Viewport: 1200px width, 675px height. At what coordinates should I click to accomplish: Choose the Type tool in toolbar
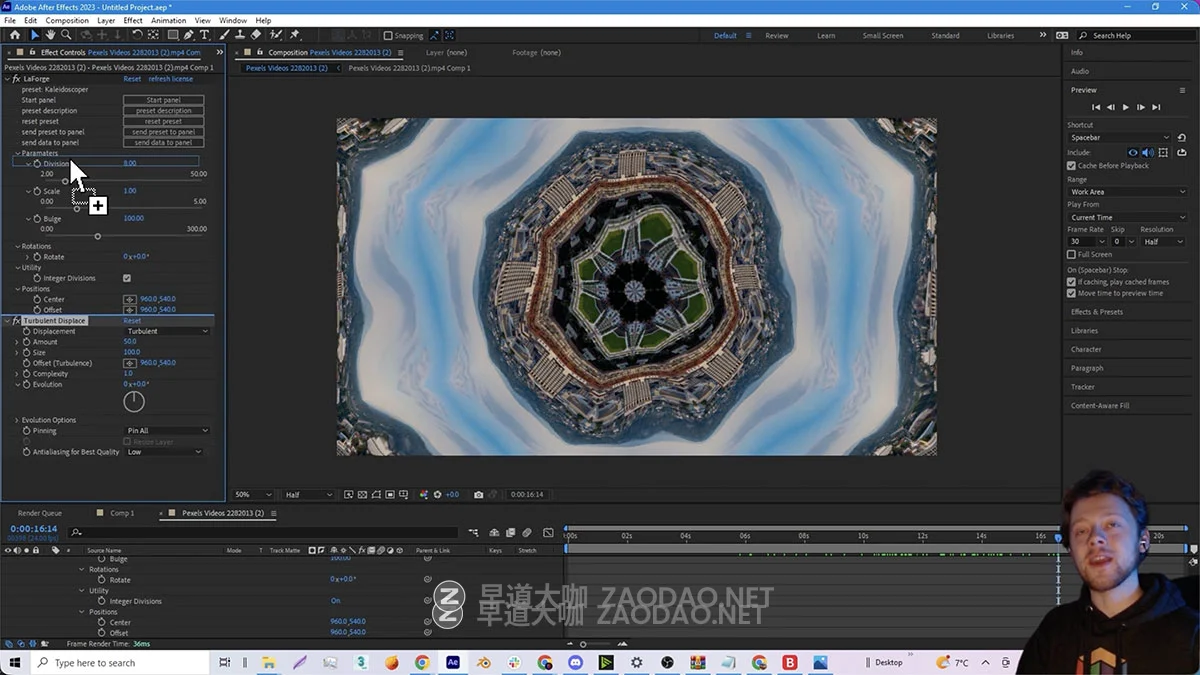pos(204,35)
